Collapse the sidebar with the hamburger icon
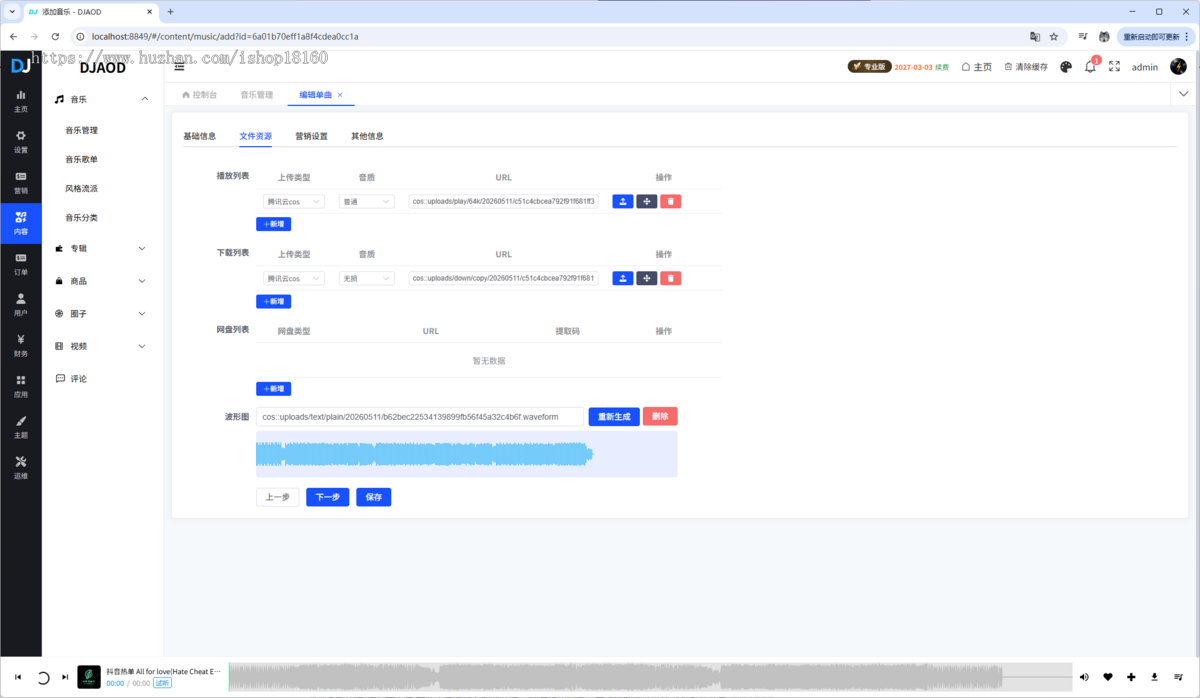The image size is (1200, 698). [180, 67]
